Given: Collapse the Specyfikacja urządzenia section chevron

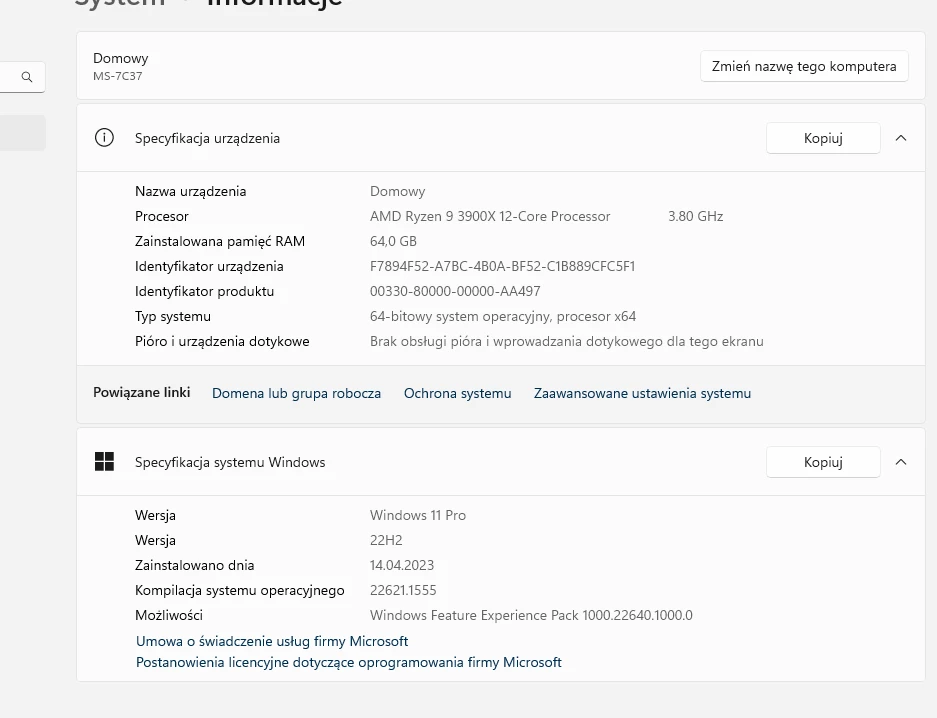Looking at the screenshot, I should point(901,138).
